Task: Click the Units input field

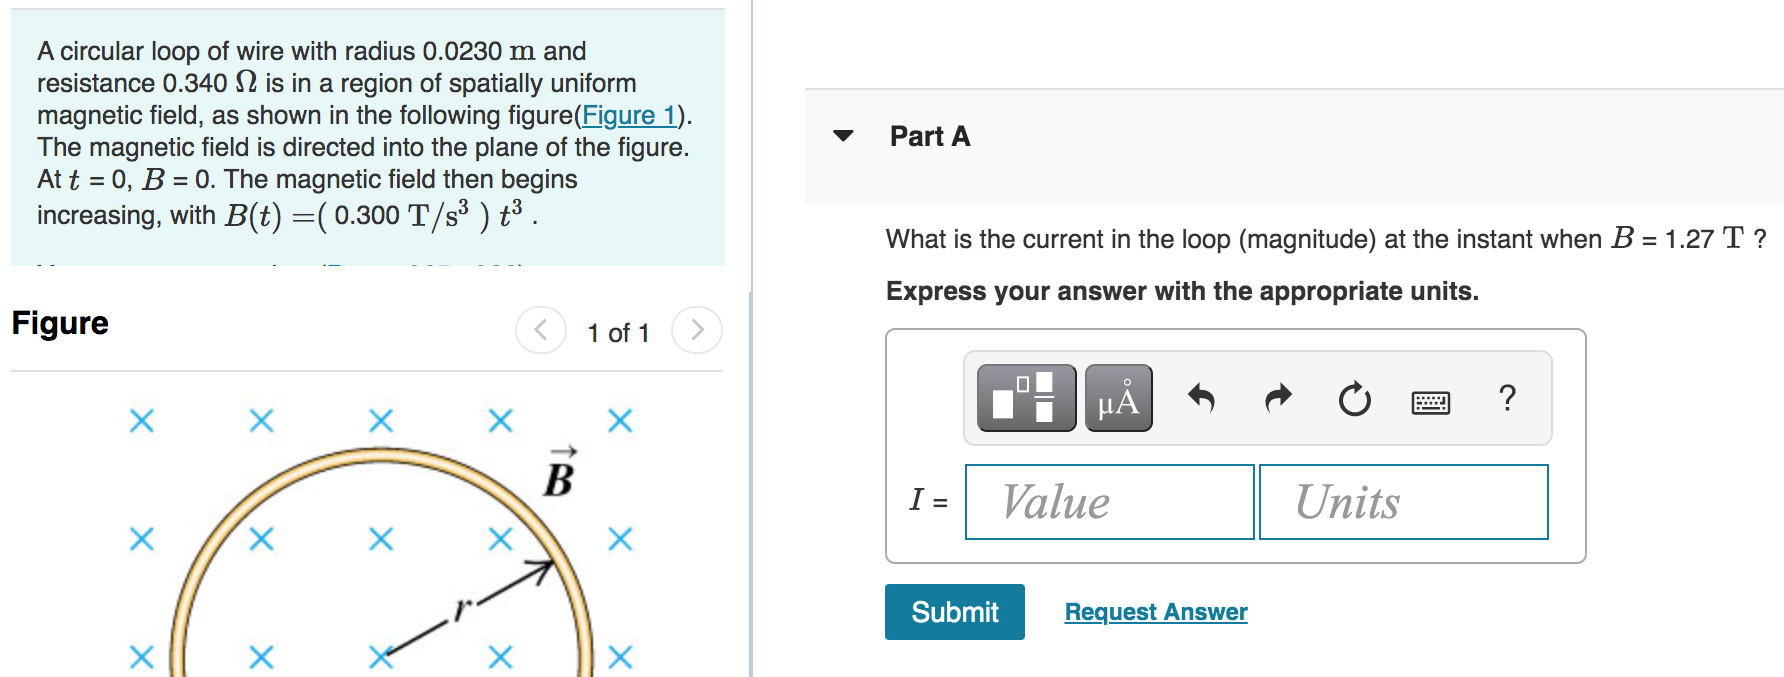Action: (x=1402, y=502)
